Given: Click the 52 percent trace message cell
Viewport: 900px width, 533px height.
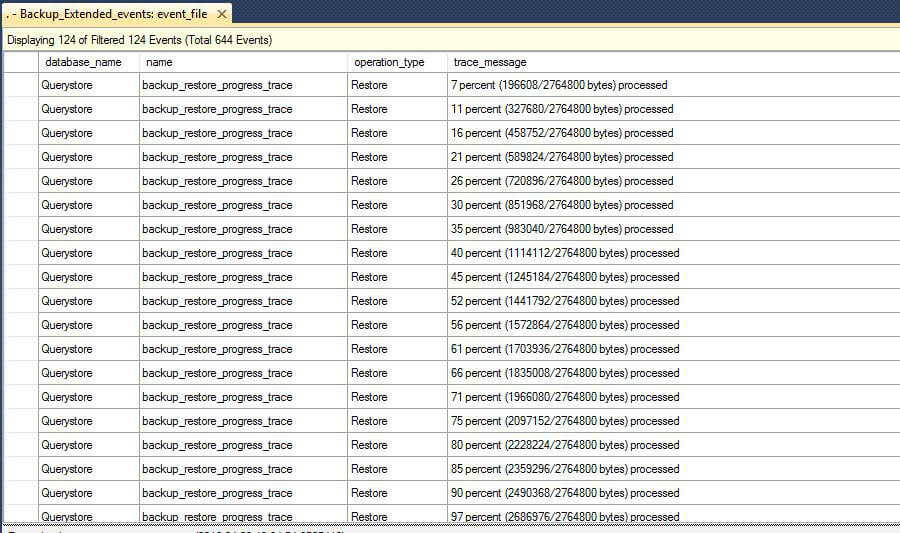Looking at the screenshot, I should [x=564, y=301].
